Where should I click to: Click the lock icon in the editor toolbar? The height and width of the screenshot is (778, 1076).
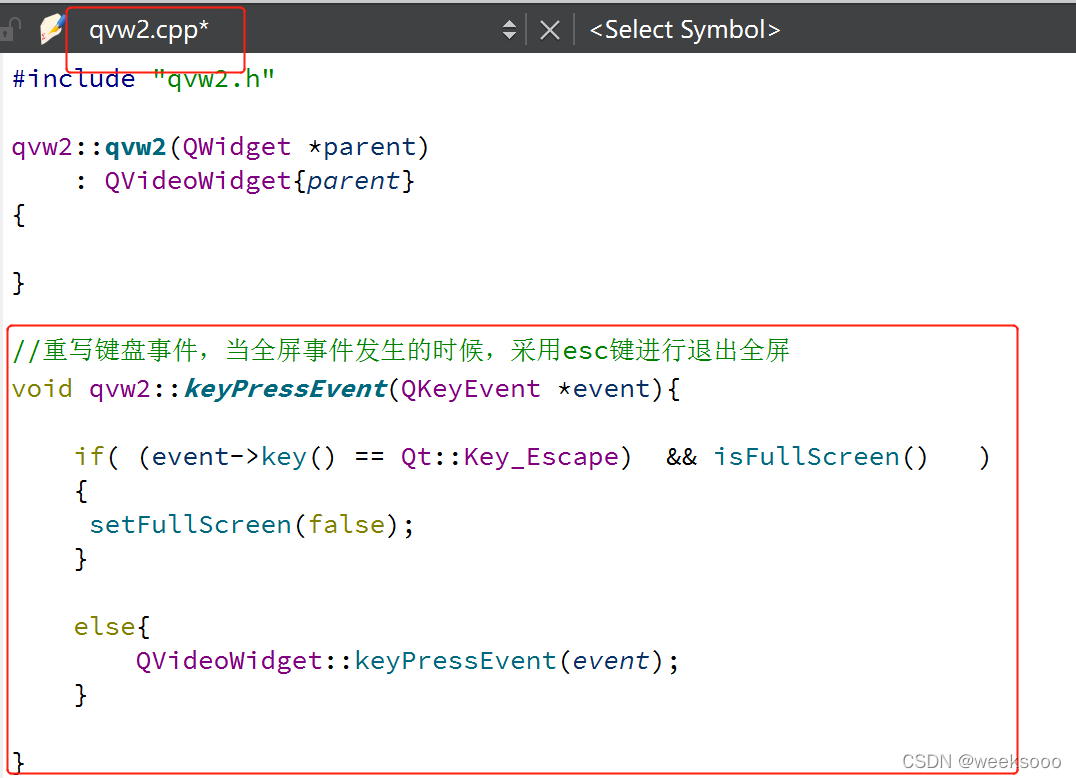10,30
